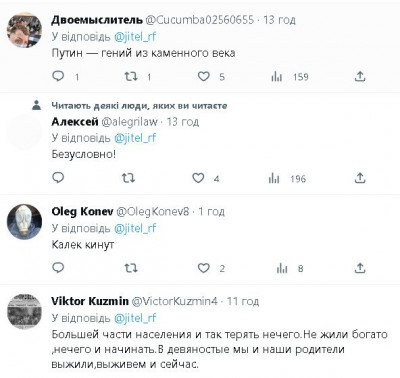The width and height of the screenshot is (400, 378).
Task: Share Двоемыслитель's tweet with upload icon
Action: tap(360, 77)
